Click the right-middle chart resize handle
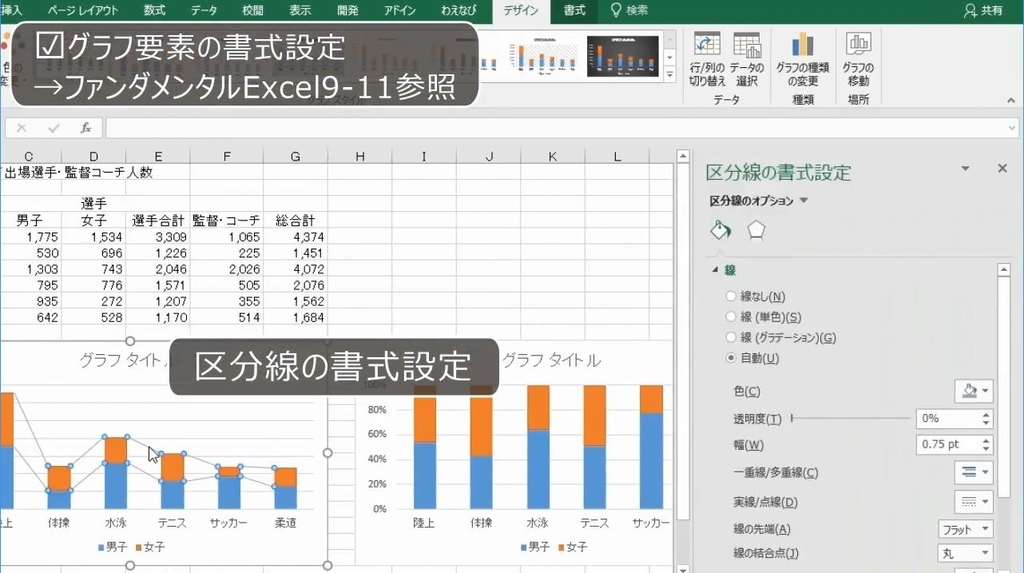 click(327, 452)
